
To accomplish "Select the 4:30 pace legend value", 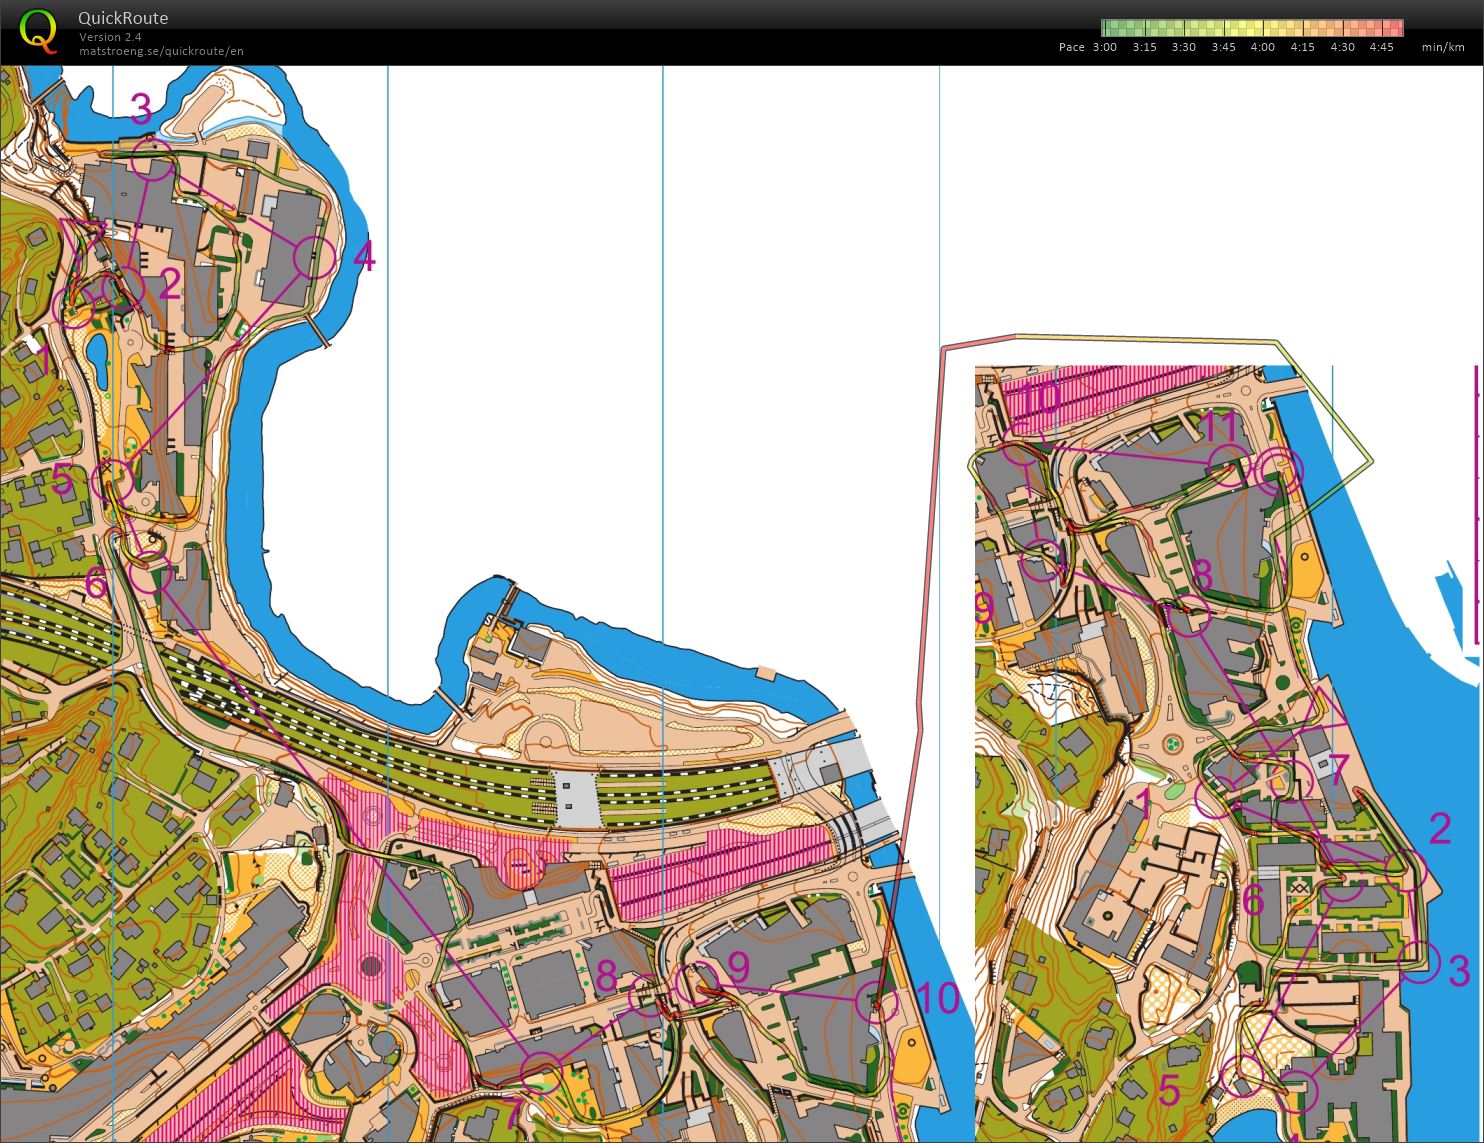I will (1342, 47).
